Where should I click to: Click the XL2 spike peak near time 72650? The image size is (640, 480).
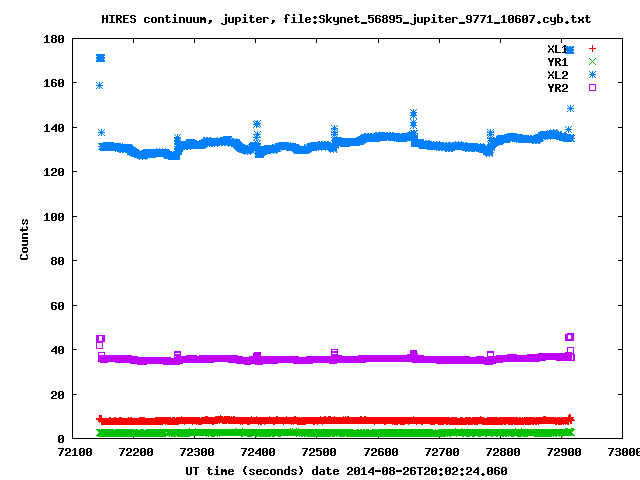pos(413,113)
